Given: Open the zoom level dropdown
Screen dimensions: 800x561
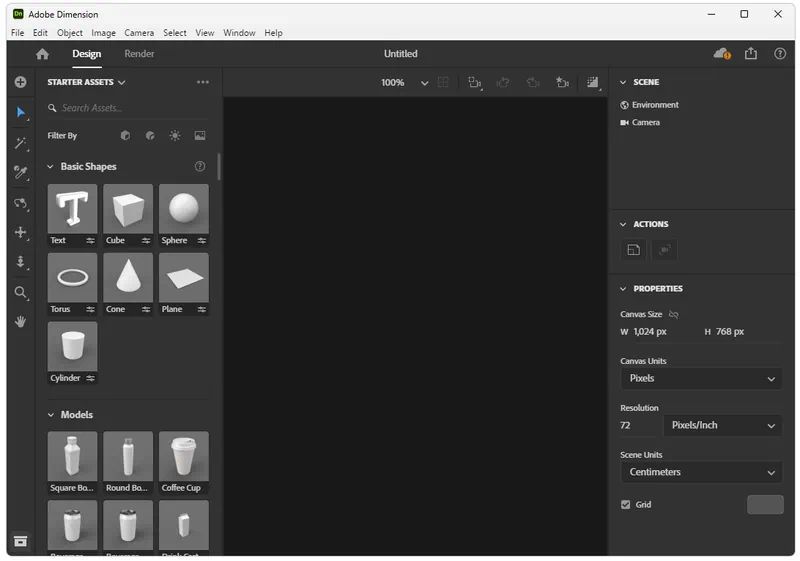Looking at the screenshot, I should (x=424, y=83).
